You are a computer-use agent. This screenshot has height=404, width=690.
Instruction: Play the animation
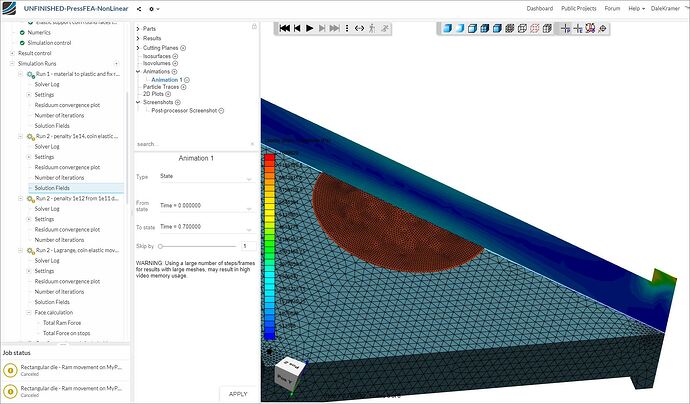[309, 28]
